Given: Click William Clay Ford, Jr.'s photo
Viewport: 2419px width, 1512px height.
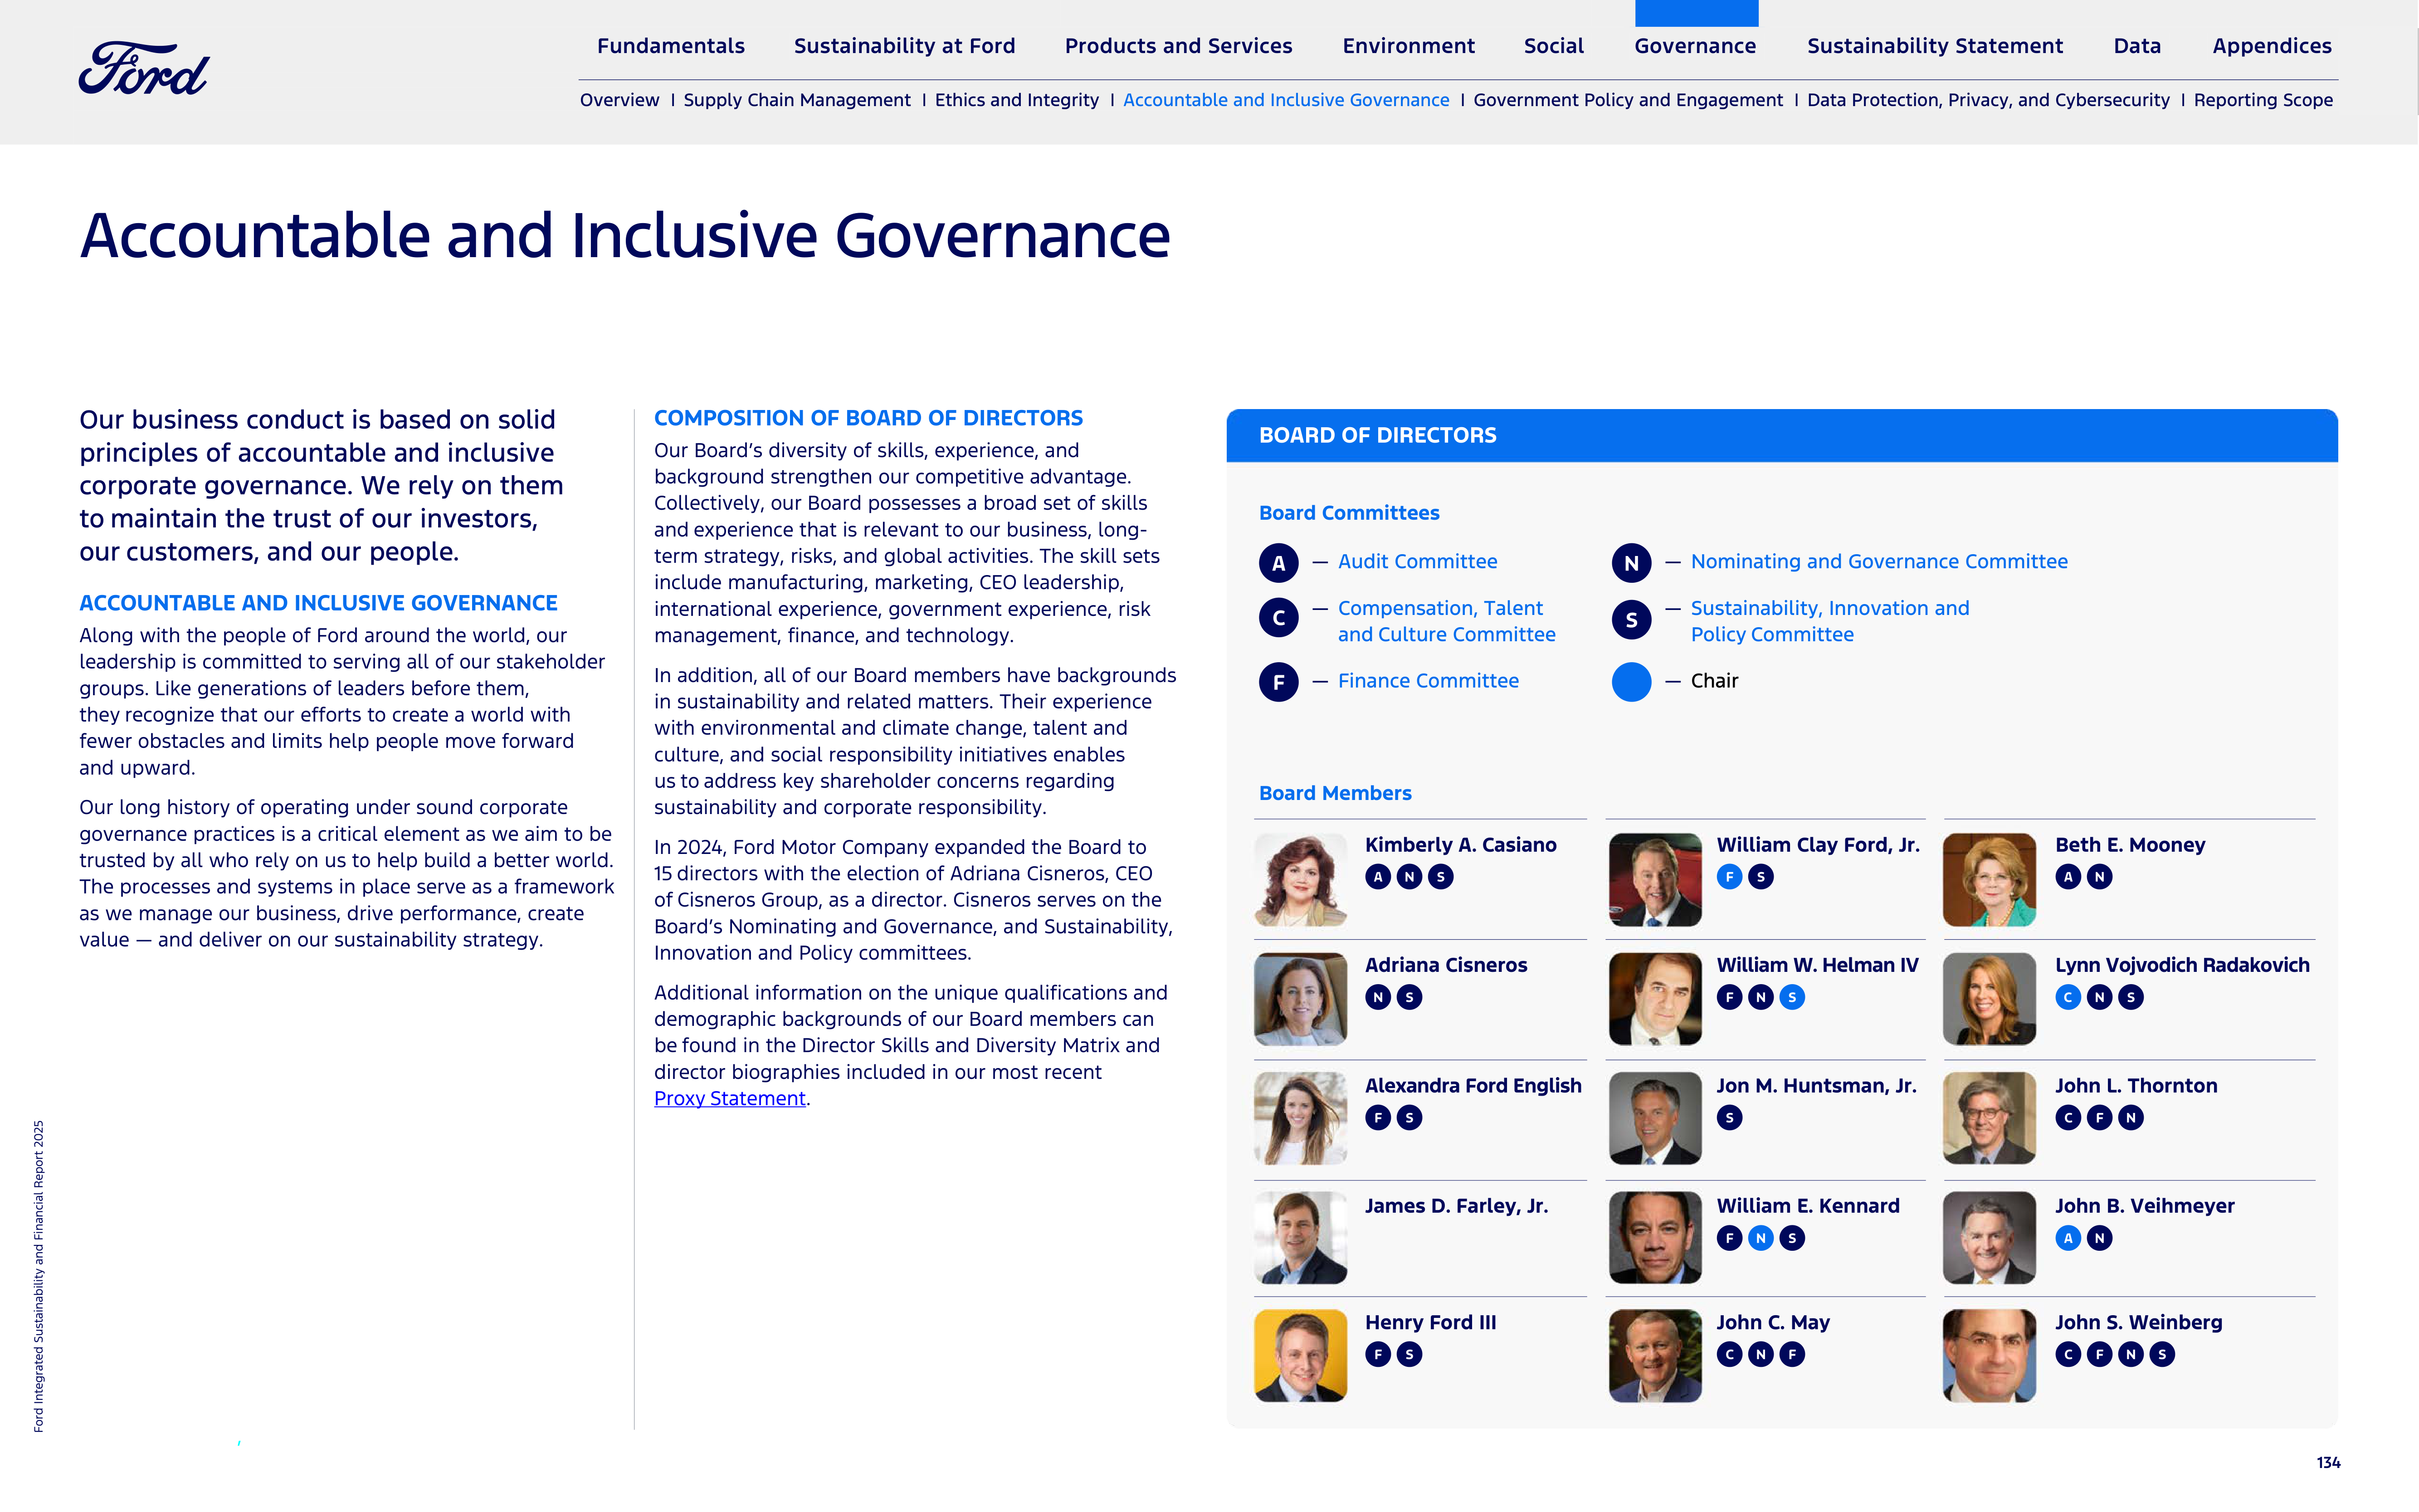Looking at the screenshot, I should pyautogui.click(x=1654, y=880).
